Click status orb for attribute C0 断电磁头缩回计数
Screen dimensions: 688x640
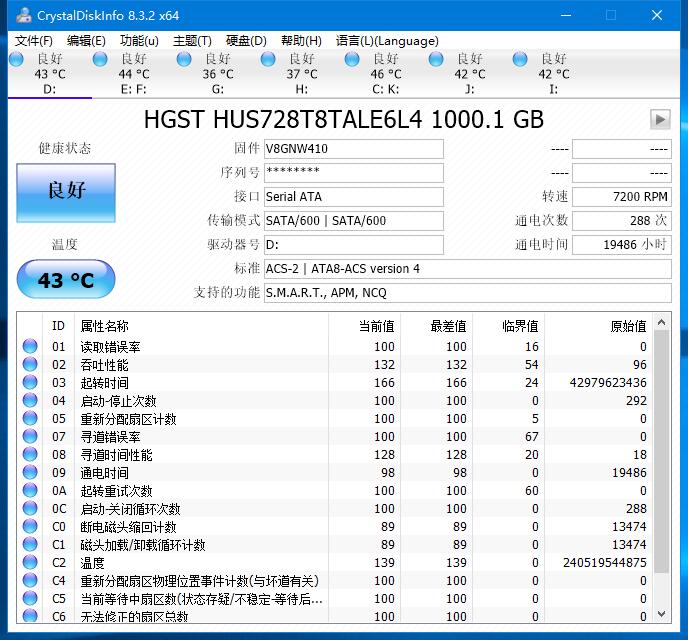point(30,526)
